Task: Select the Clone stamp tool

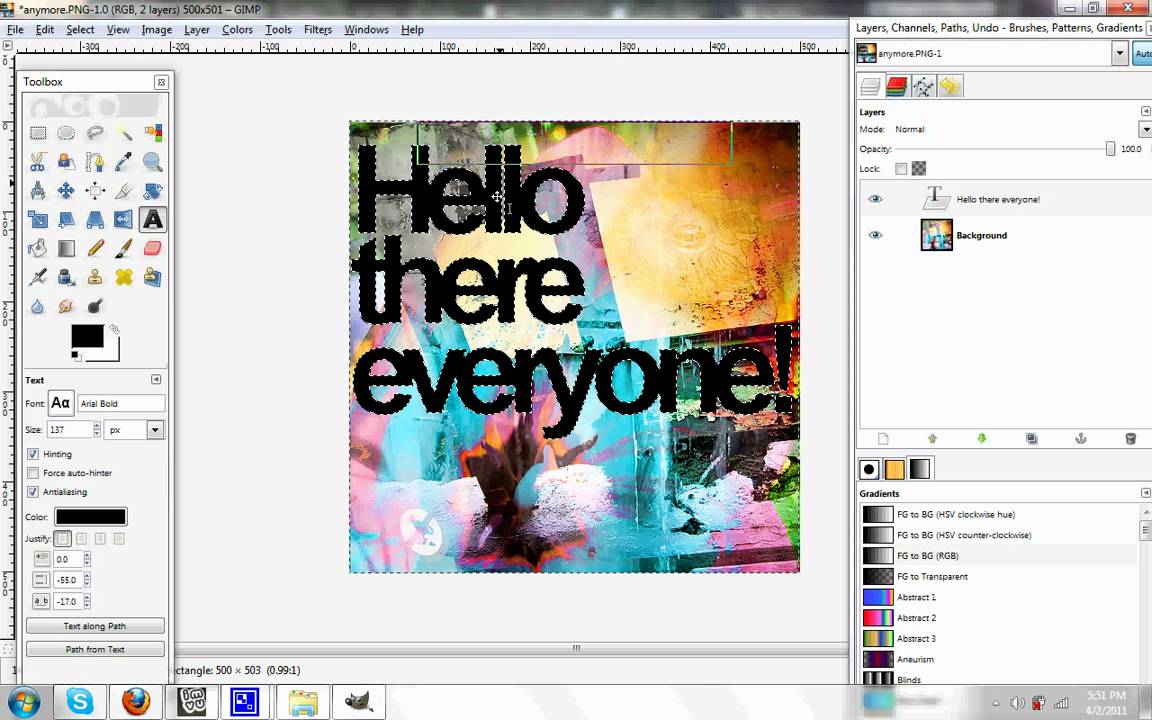Action: 95,277
